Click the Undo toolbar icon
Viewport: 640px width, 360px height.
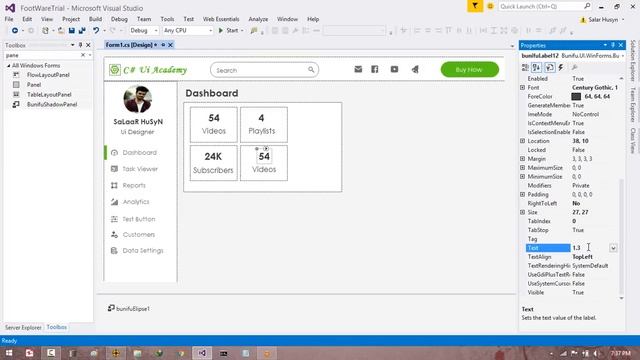tap(96, 31)
